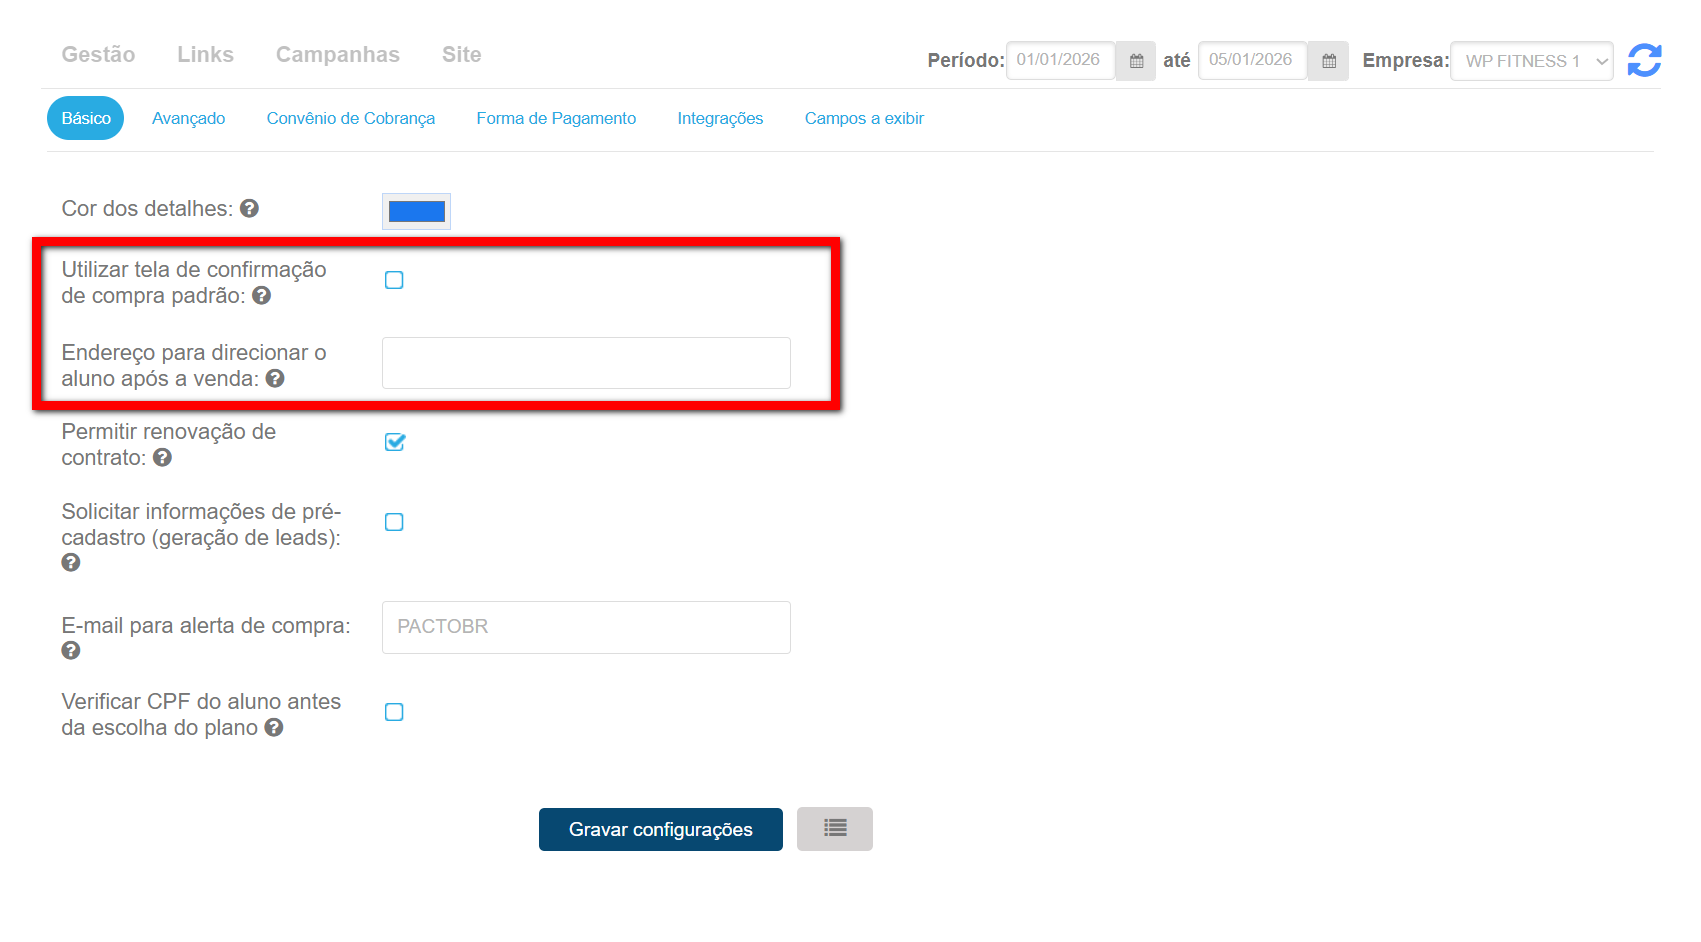Click help icon under pré-cadastro geração de leads
The width and height of the screenshot is (1701, 942).
(x=71, y=562)
